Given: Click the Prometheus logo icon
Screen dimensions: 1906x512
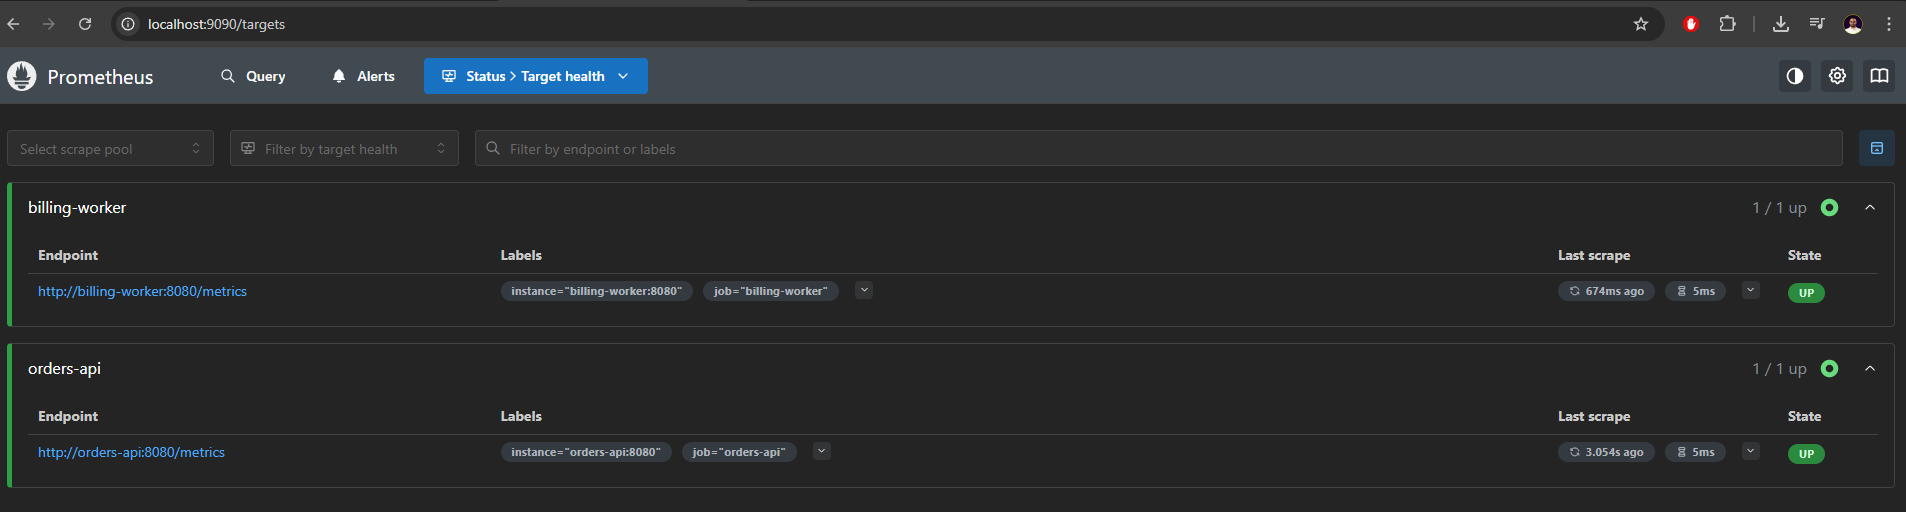Looking at the screenshot, I should click(22, 76).
